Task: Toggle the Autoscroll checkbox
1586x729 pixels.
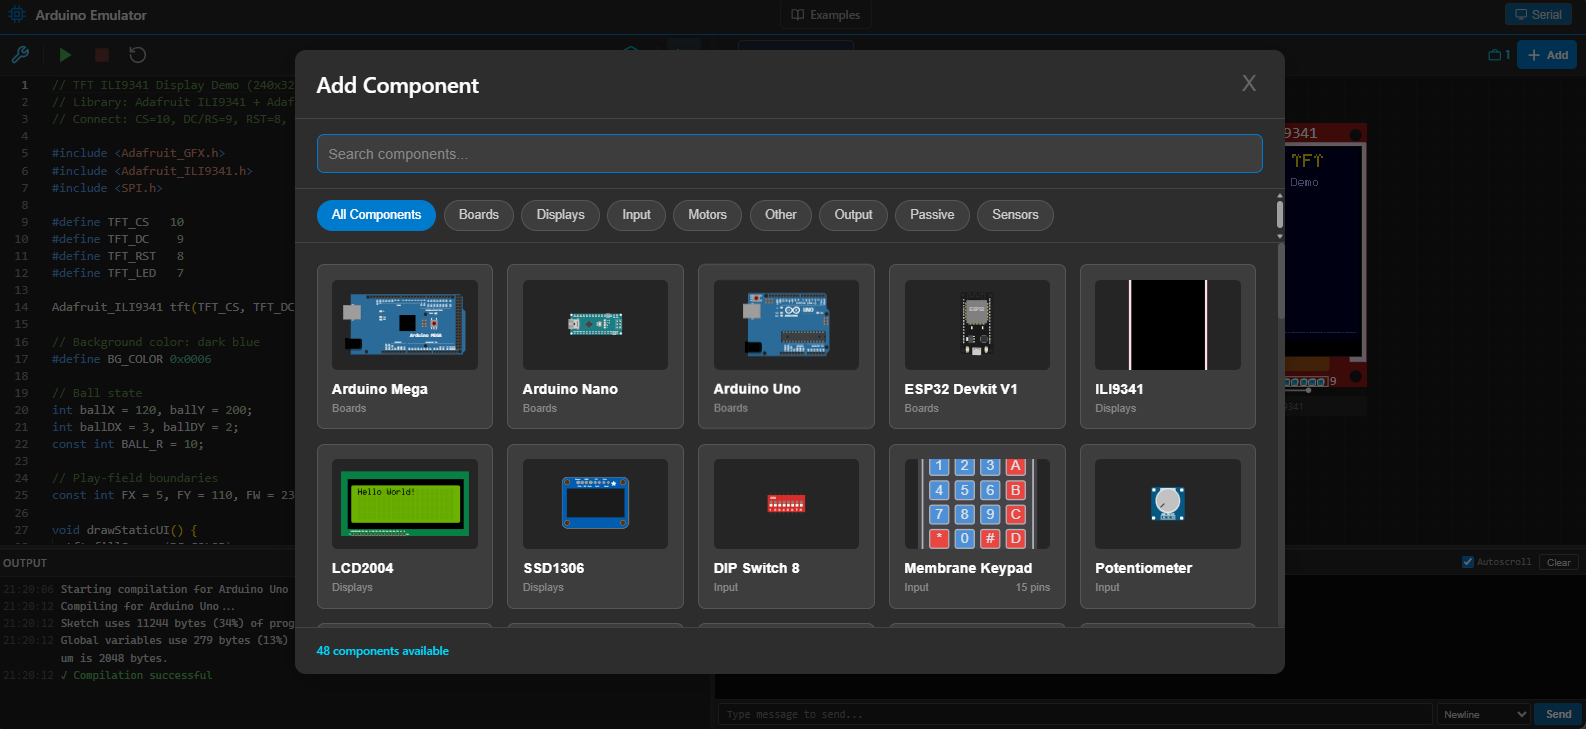Action: pos(1468,562)
